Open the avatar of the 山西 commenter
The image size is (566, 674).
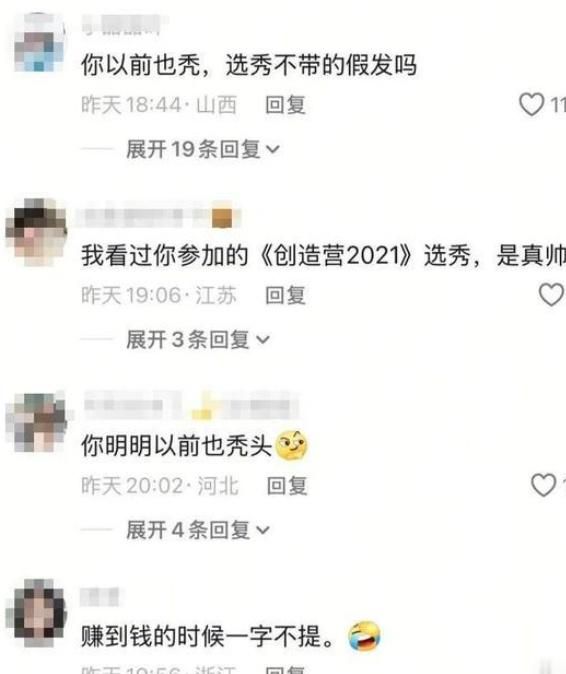[x=39, y=42]
